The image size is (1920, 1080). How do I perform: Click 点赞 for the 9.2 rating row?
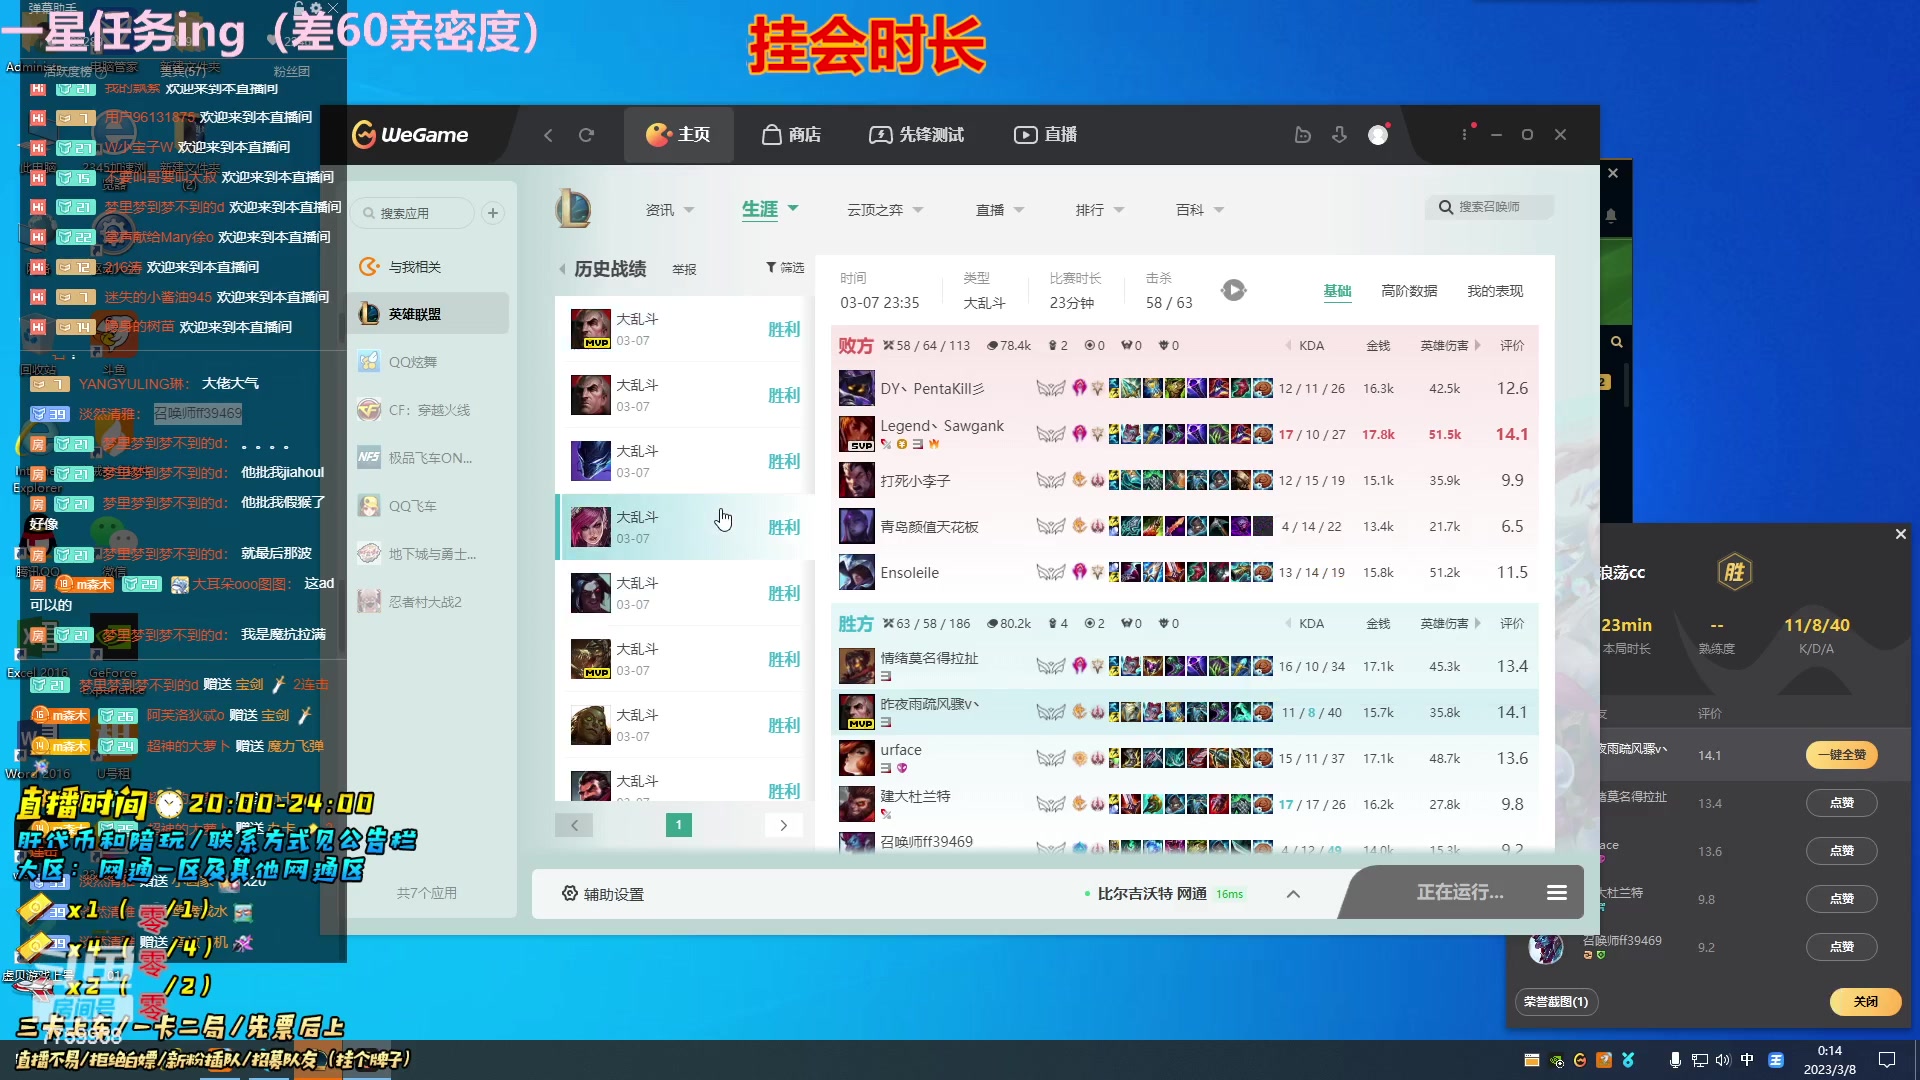tap(1842, 947)
